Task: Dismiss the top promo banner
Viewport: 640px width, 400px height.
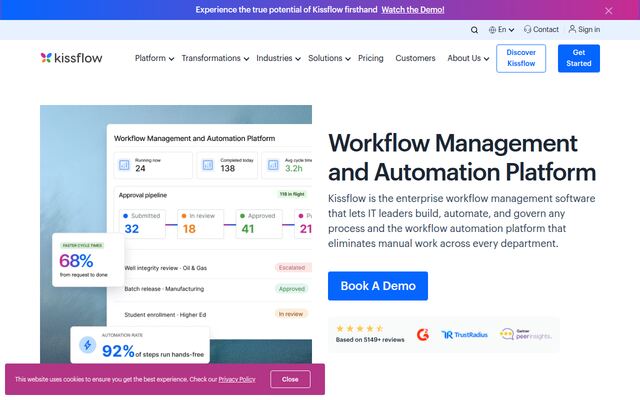Action: tap(608, 11)
